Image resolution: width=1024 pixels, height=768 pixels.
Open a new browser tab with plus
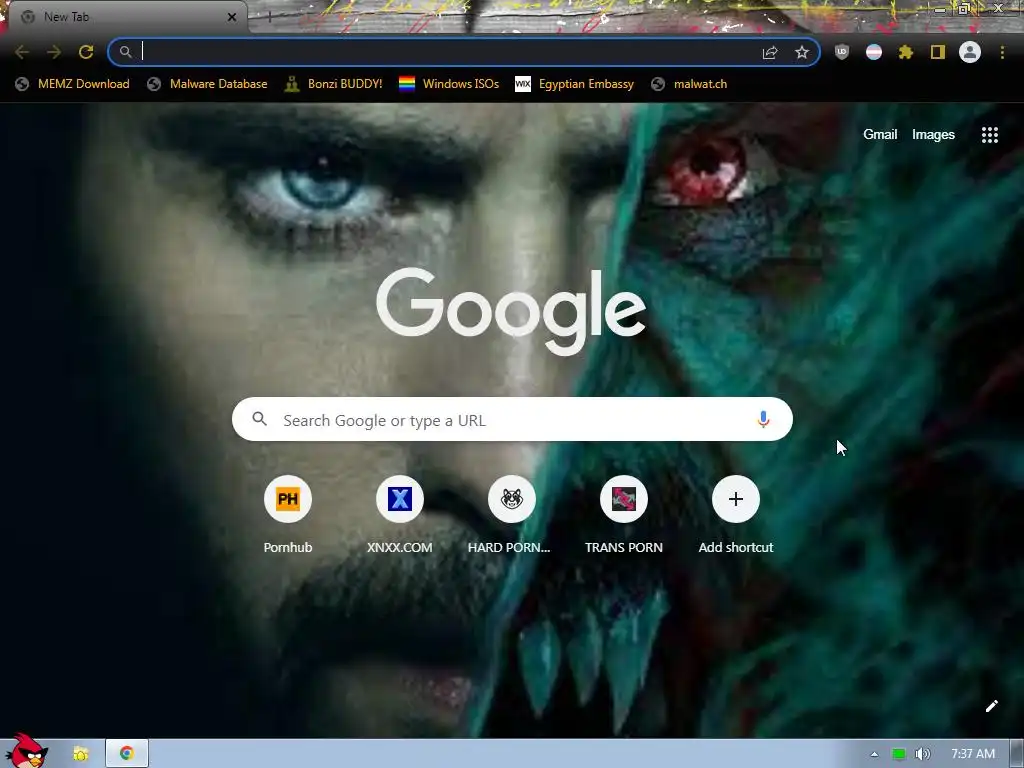tap(270, 17)
